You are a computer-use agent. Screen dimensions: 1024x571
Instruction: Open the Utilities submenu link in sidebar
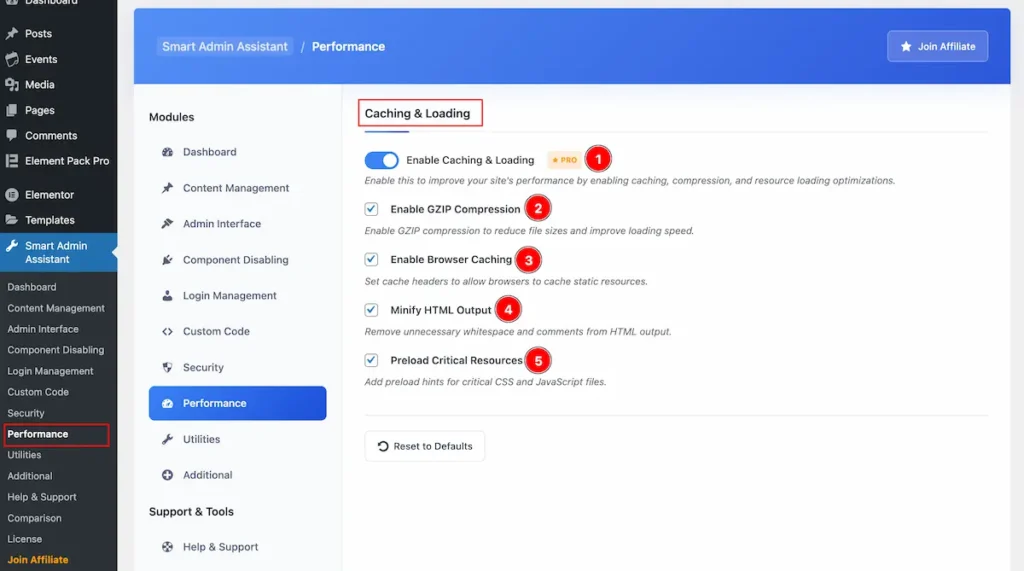[24, 455]
